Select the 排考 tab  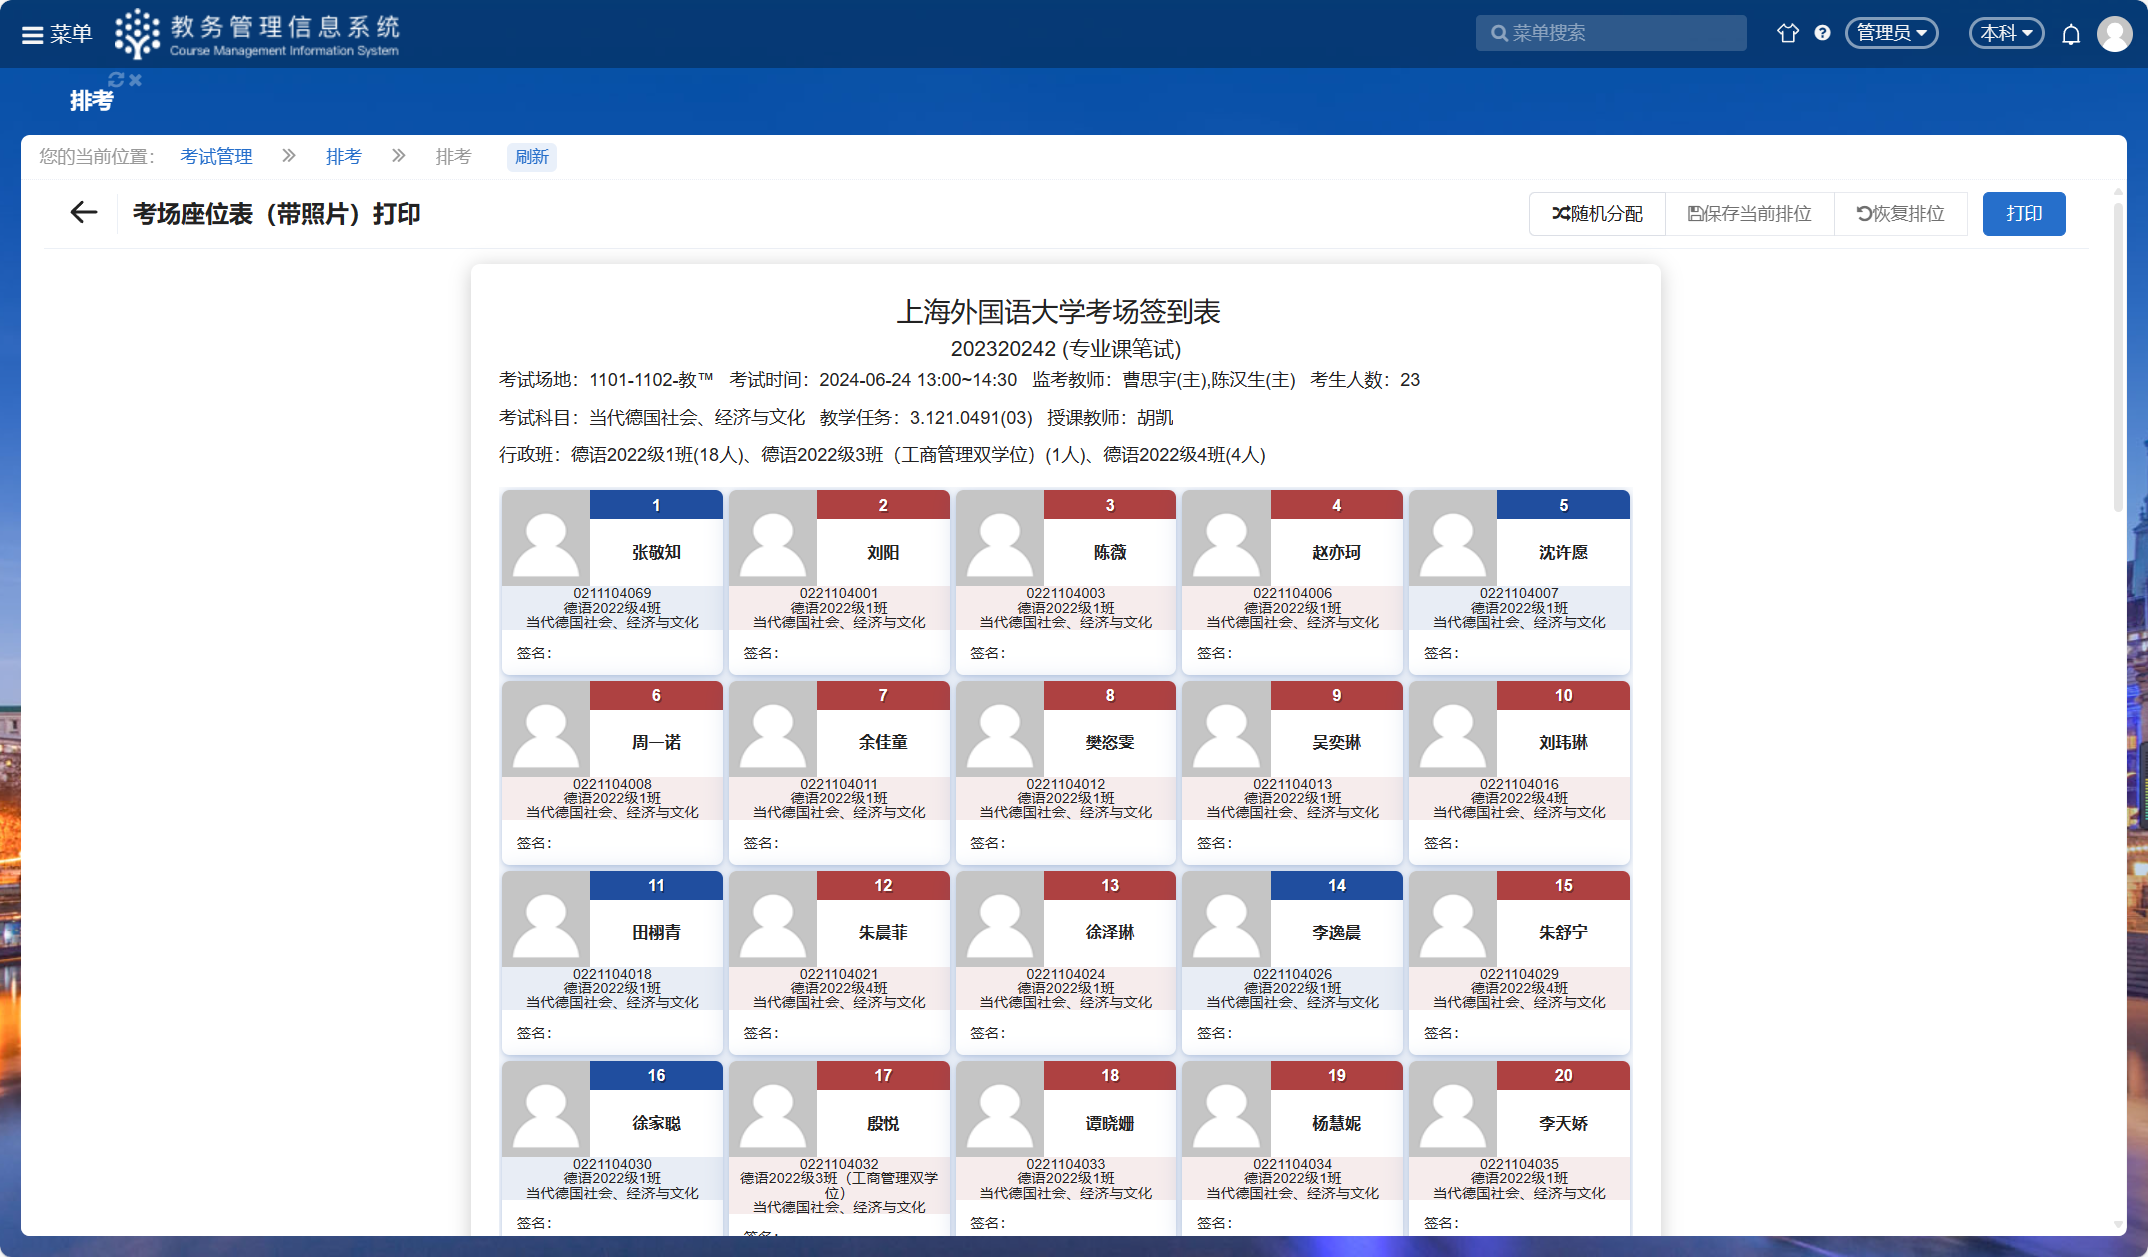[x=91, y=100]
